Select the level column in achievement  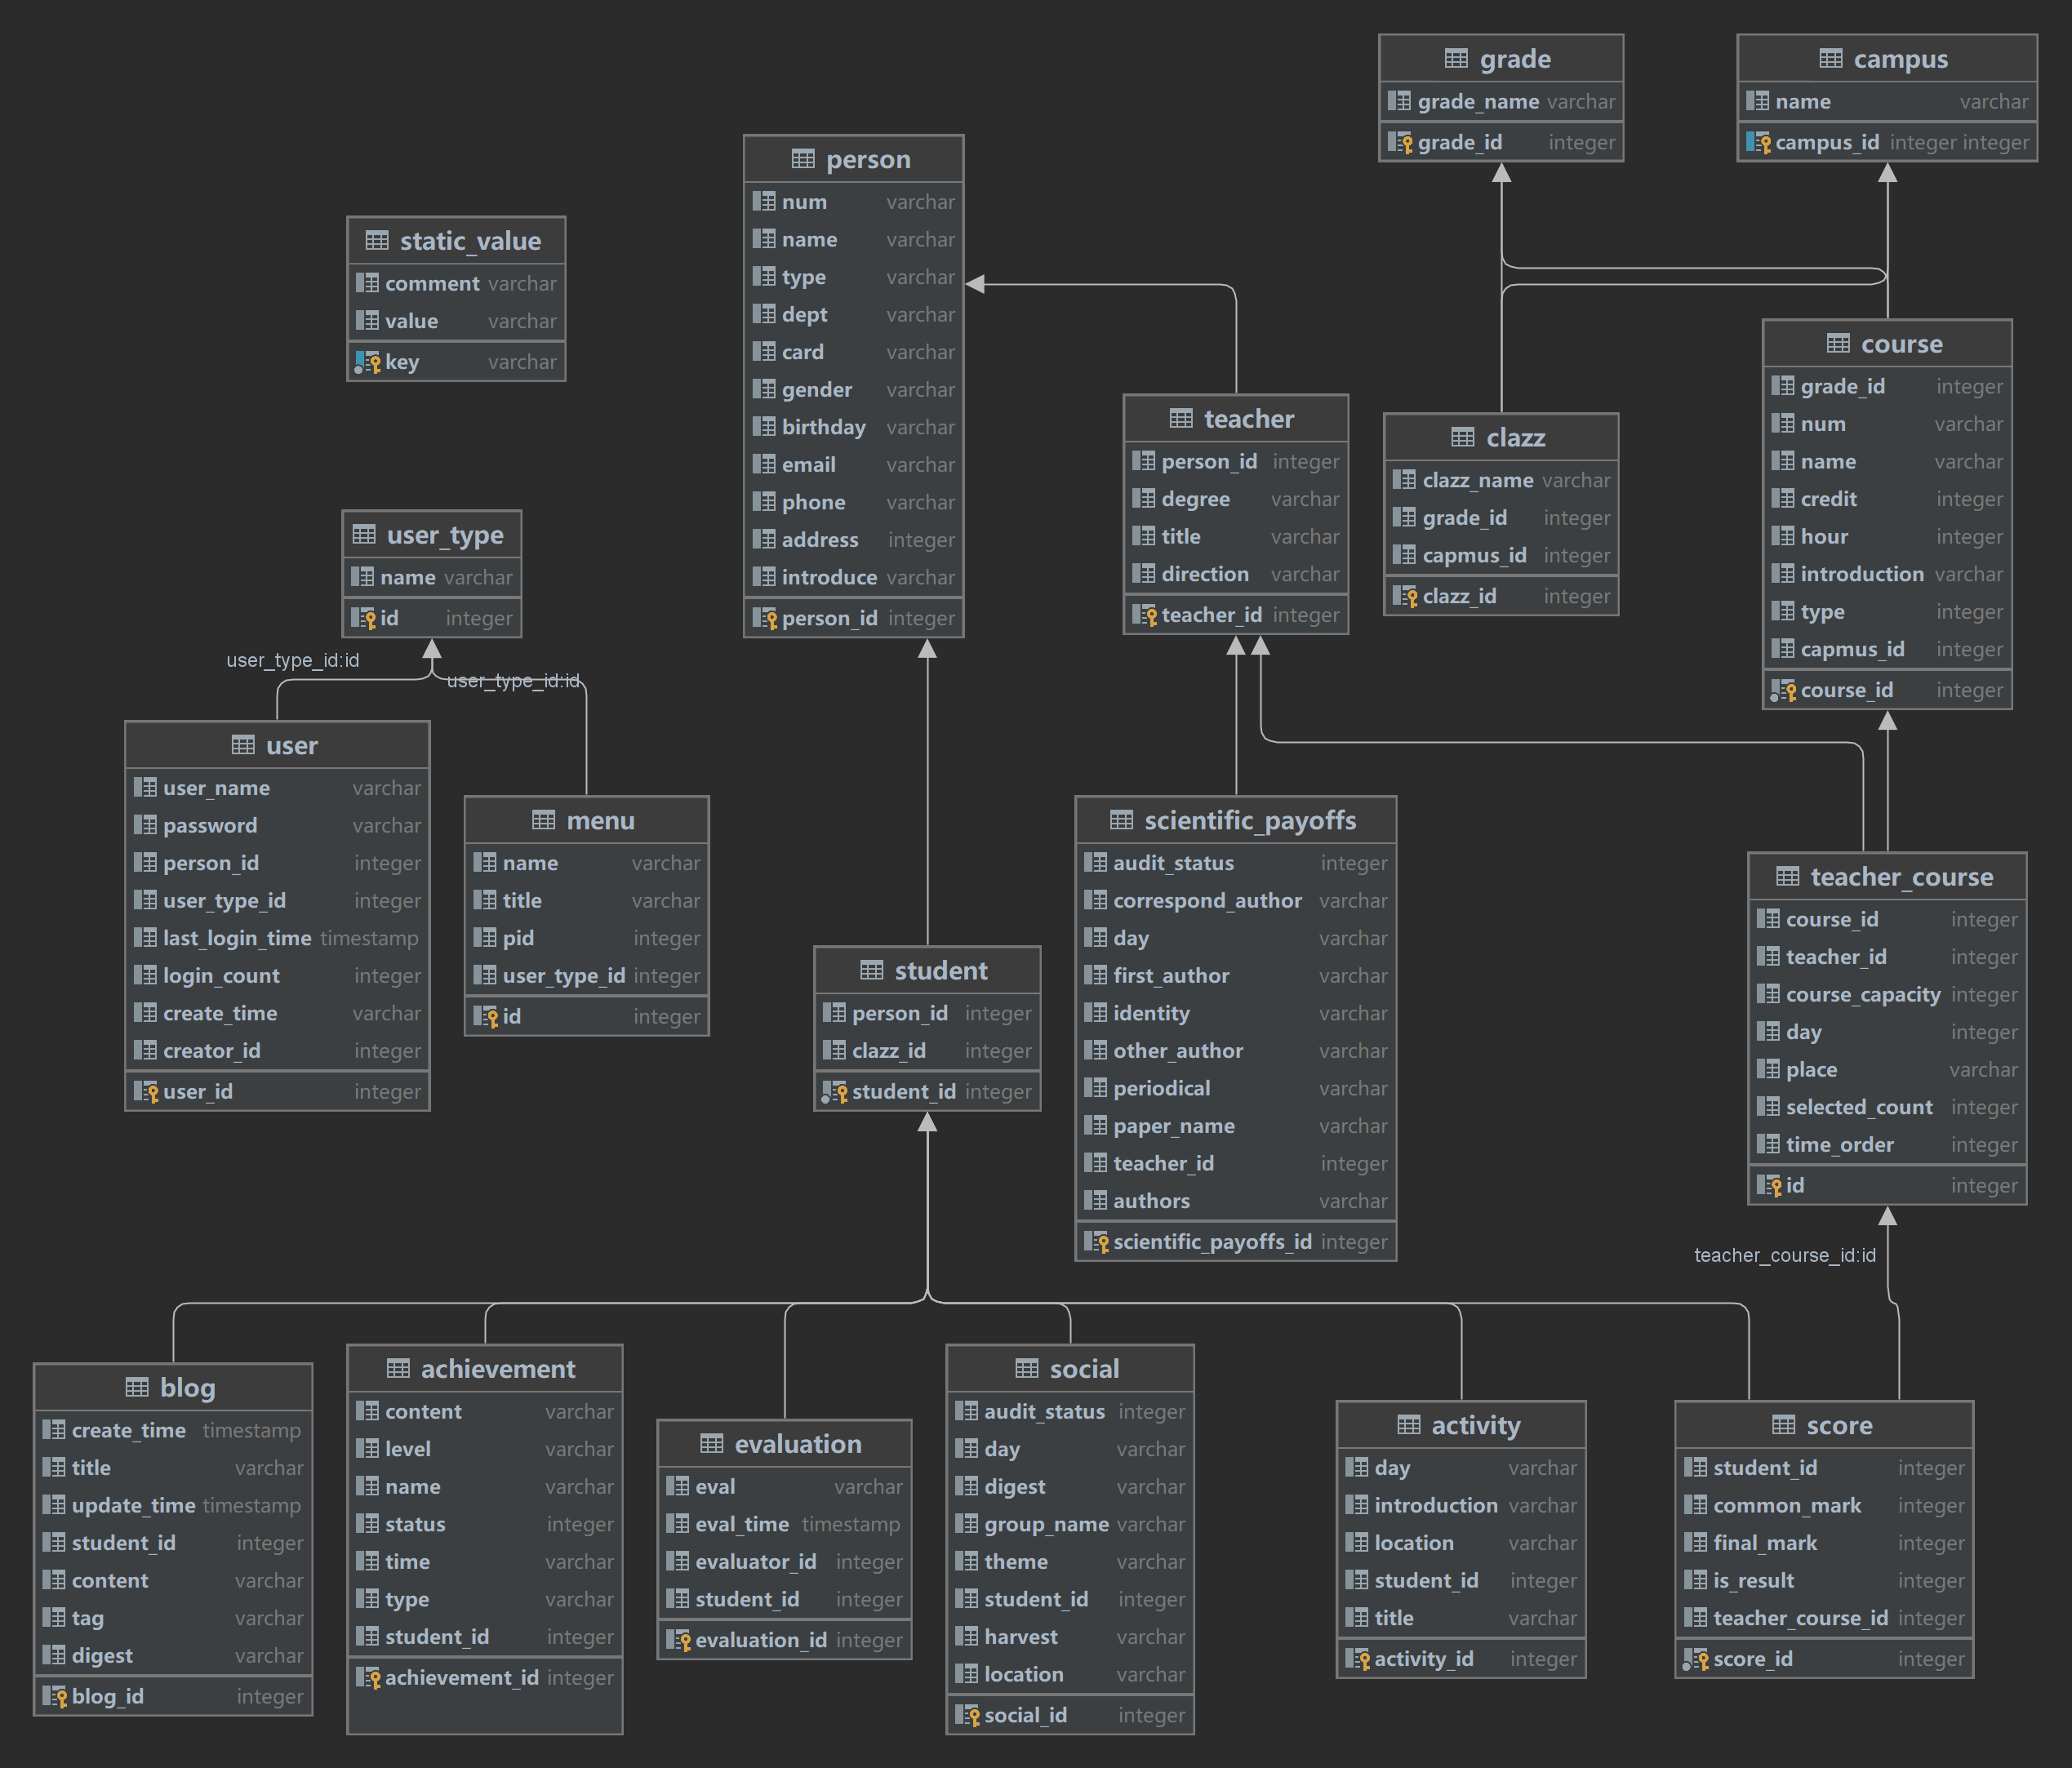[x=485, y=1449]
